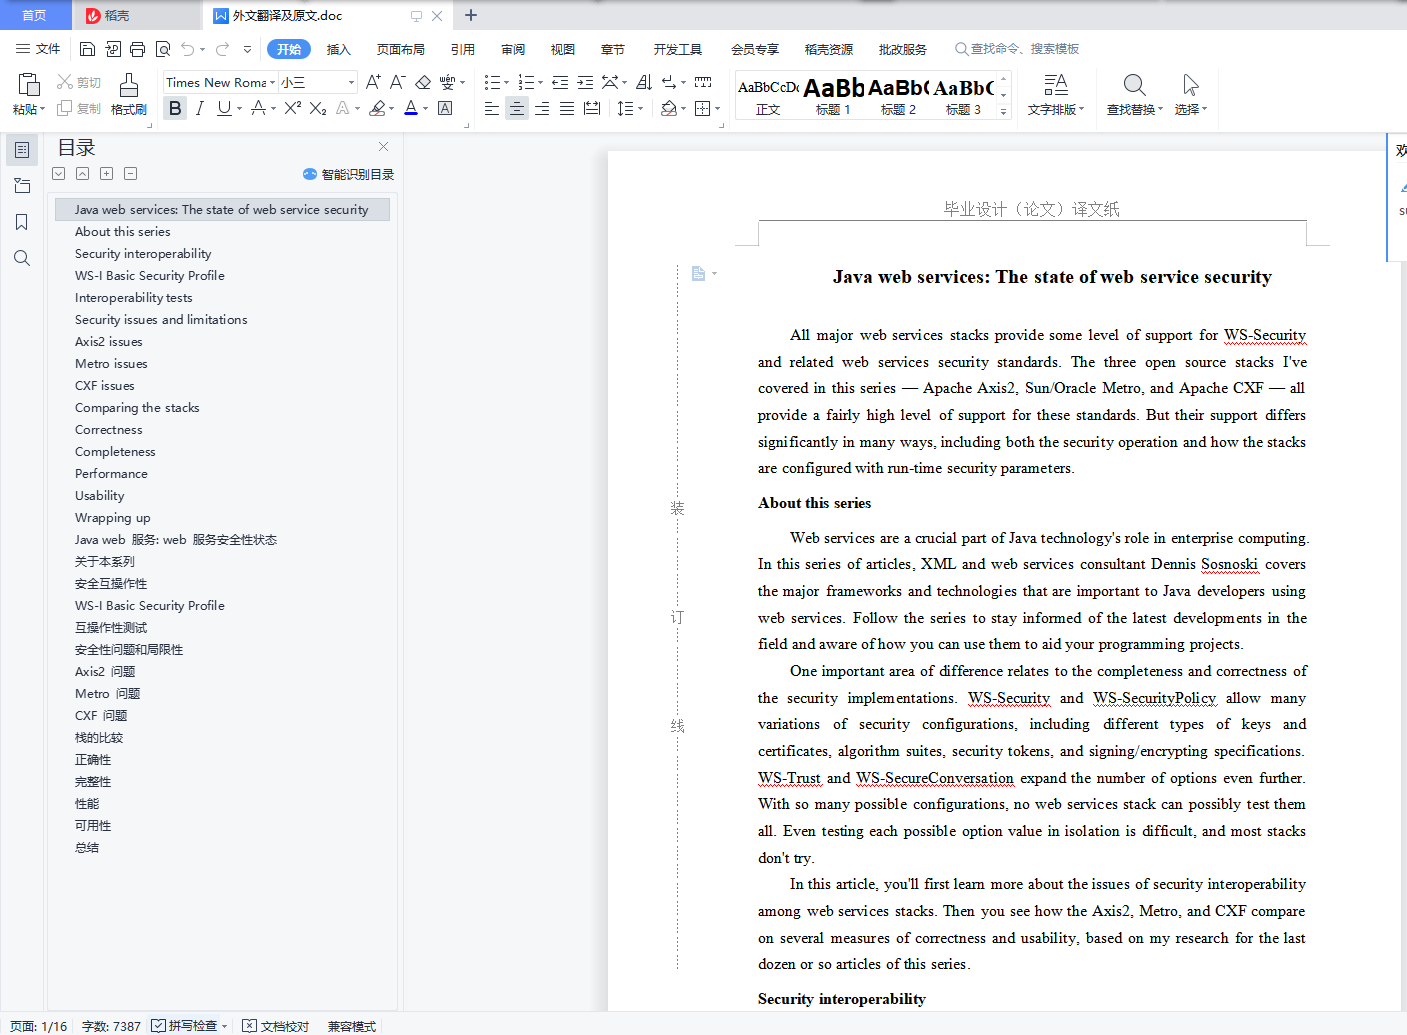Toggle underline formatting

point(224,108)
